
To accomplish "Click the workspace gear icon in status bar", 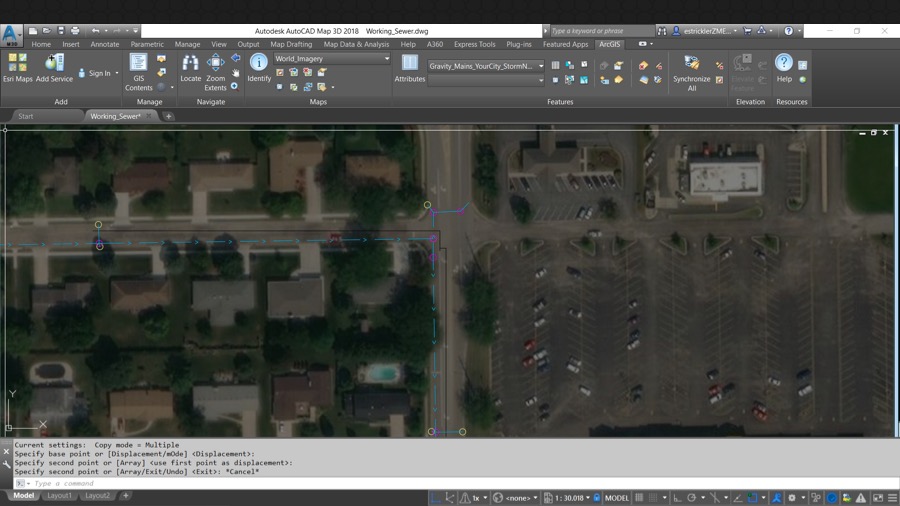I will (792, 498).
